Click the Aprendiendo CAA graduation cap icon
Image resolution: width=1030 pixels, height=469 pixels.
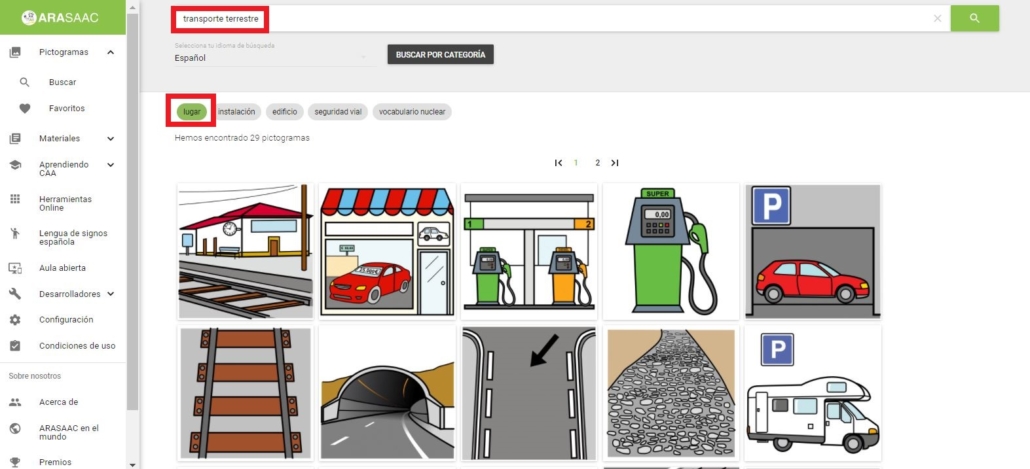[x=15, y=165]
